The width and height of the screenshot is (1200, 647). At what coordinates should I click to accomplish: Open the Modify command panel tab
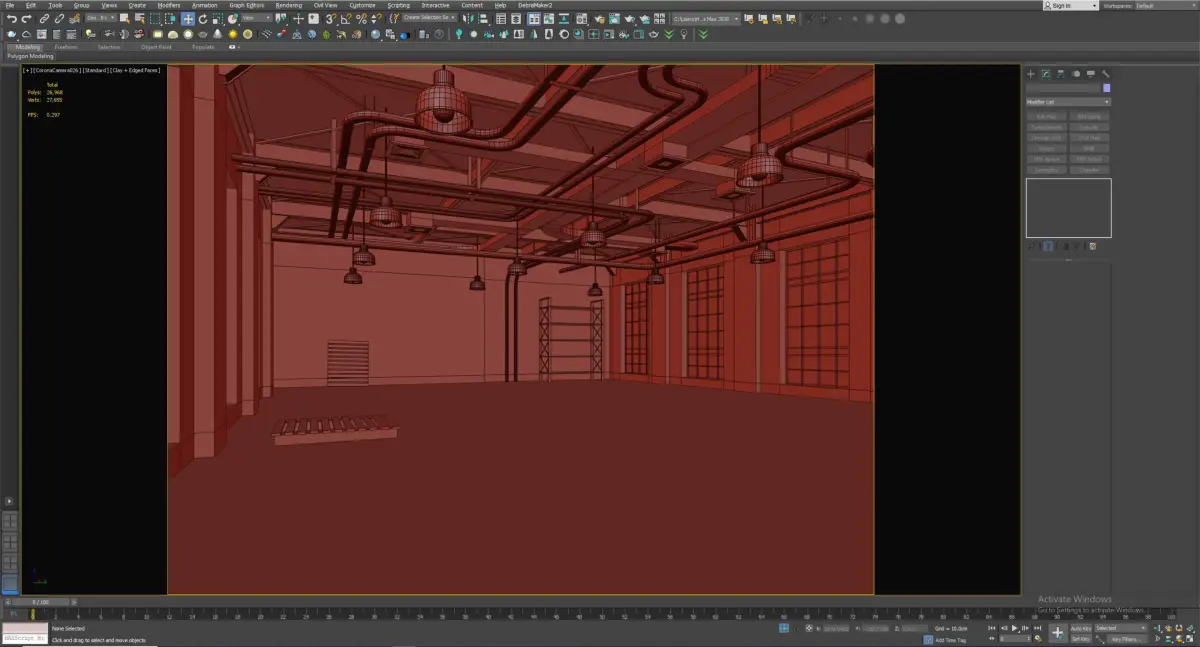click(1046, 73)
